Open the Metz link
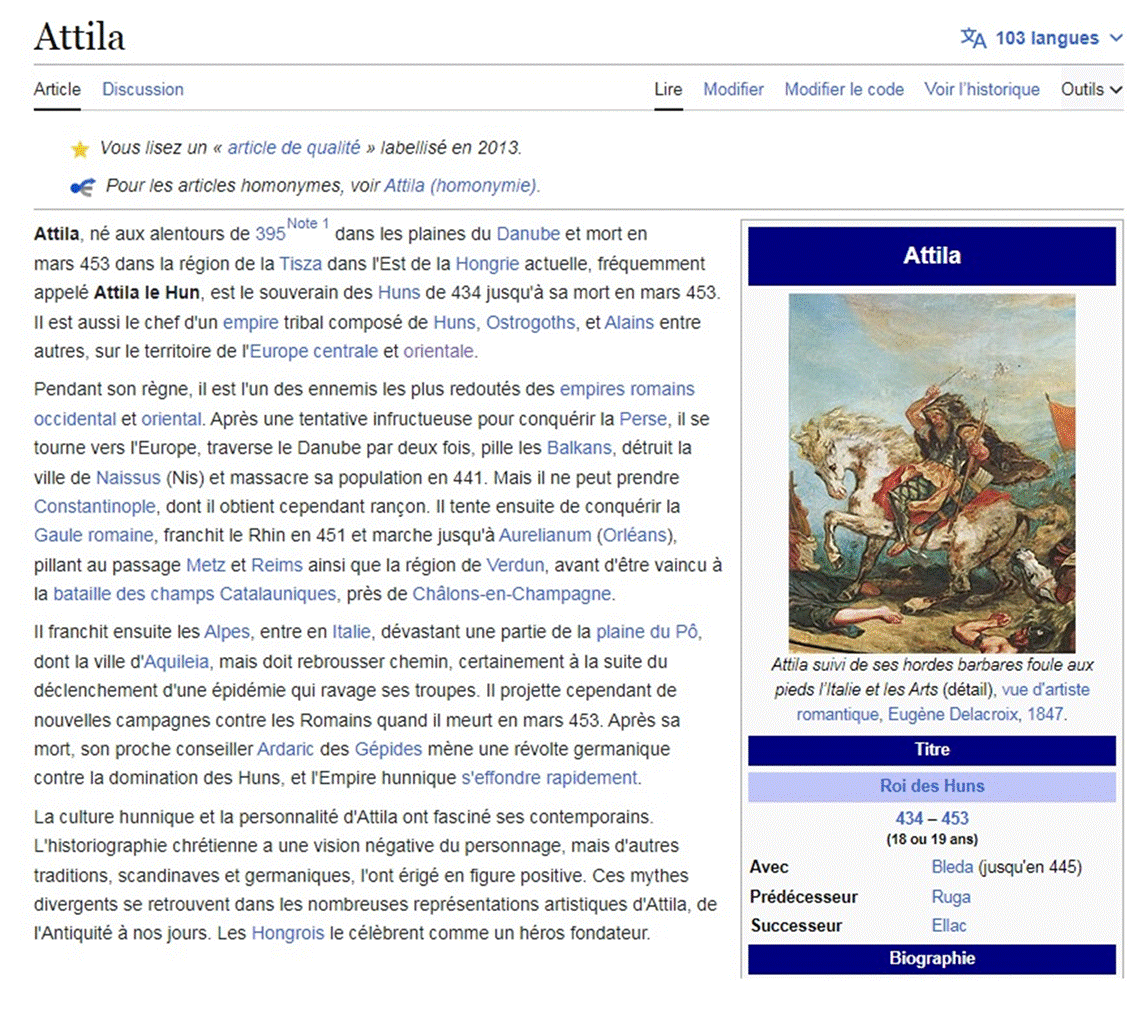 coord(206,565)
